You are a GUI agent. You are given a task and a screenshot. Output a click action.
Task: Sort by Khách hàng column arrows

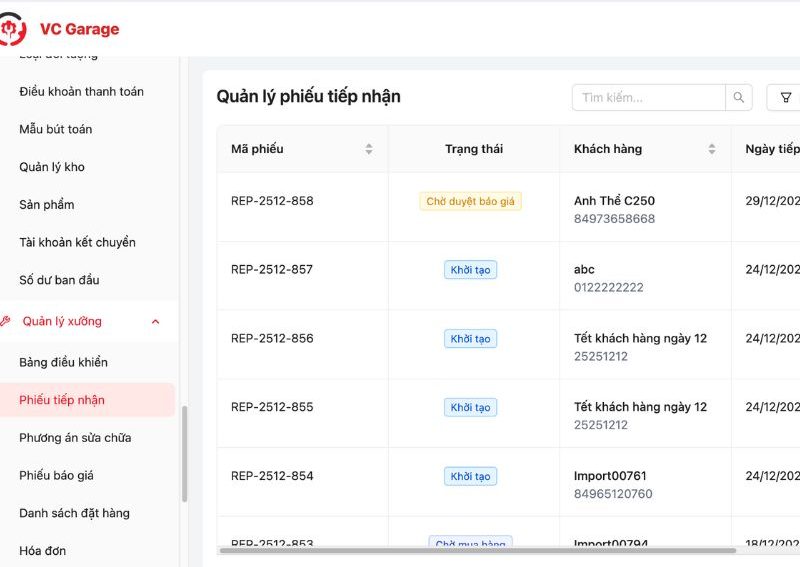(711, 149)
